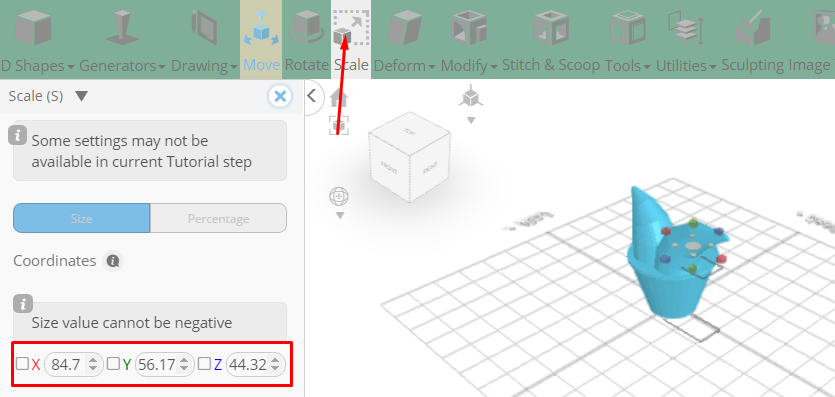The width and height of the screenshot is (835, 397).
Task: Open the 3D Shapes tool menu
Action: pyautogui.click(x=34, y=28)
